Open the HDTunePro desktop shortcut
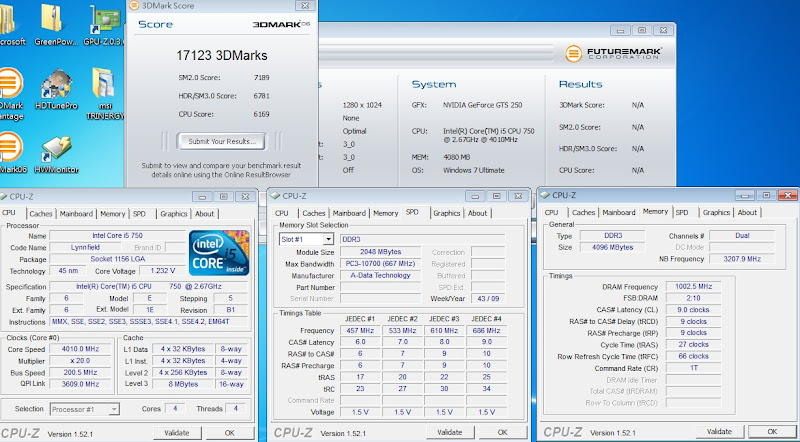Screen dimensions: 800x442 pyautogui.click(x=56, y=89)
